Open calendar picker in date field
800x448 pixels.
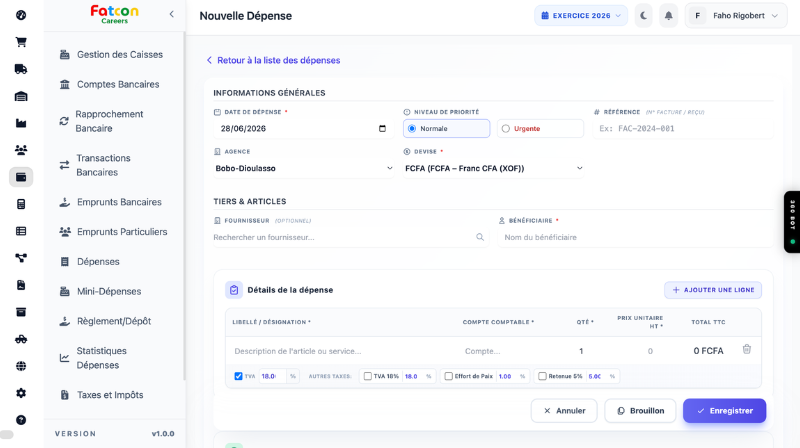click(x=382, y=129)
